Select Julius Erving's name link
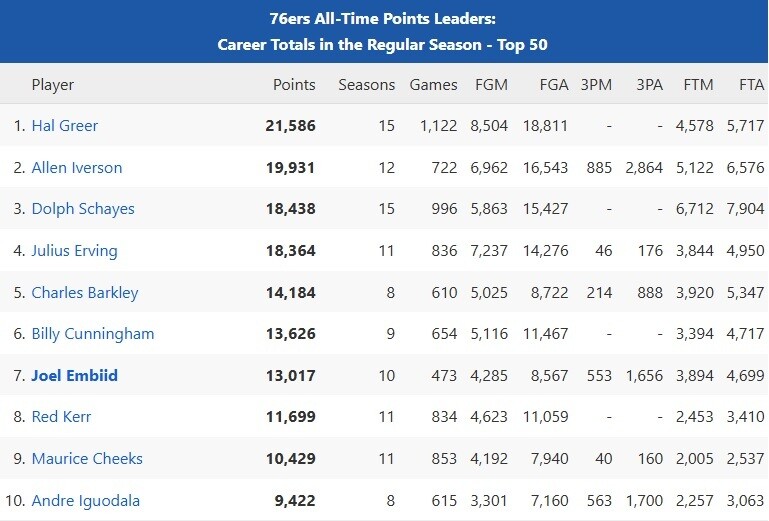 tap(75, 251)
